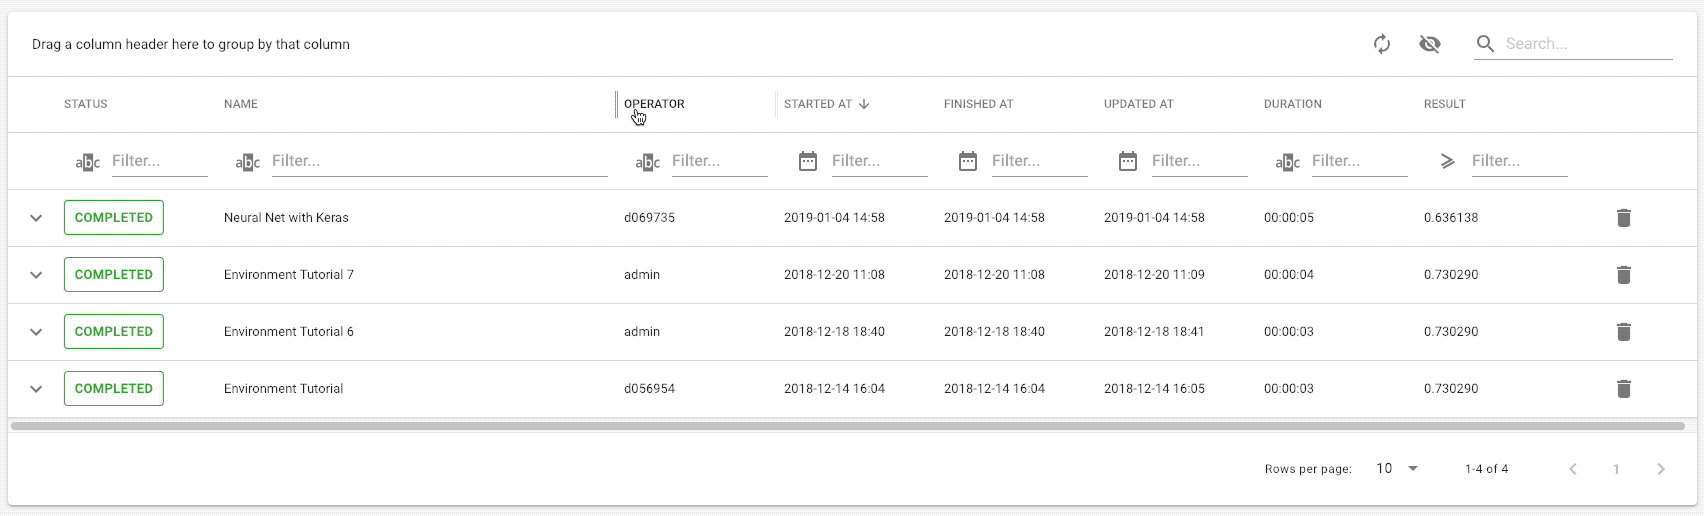This screenshot has width=1704, height=516.
Task: Open calendar picker for Finished At filter
Action: (x=968, y=161)
